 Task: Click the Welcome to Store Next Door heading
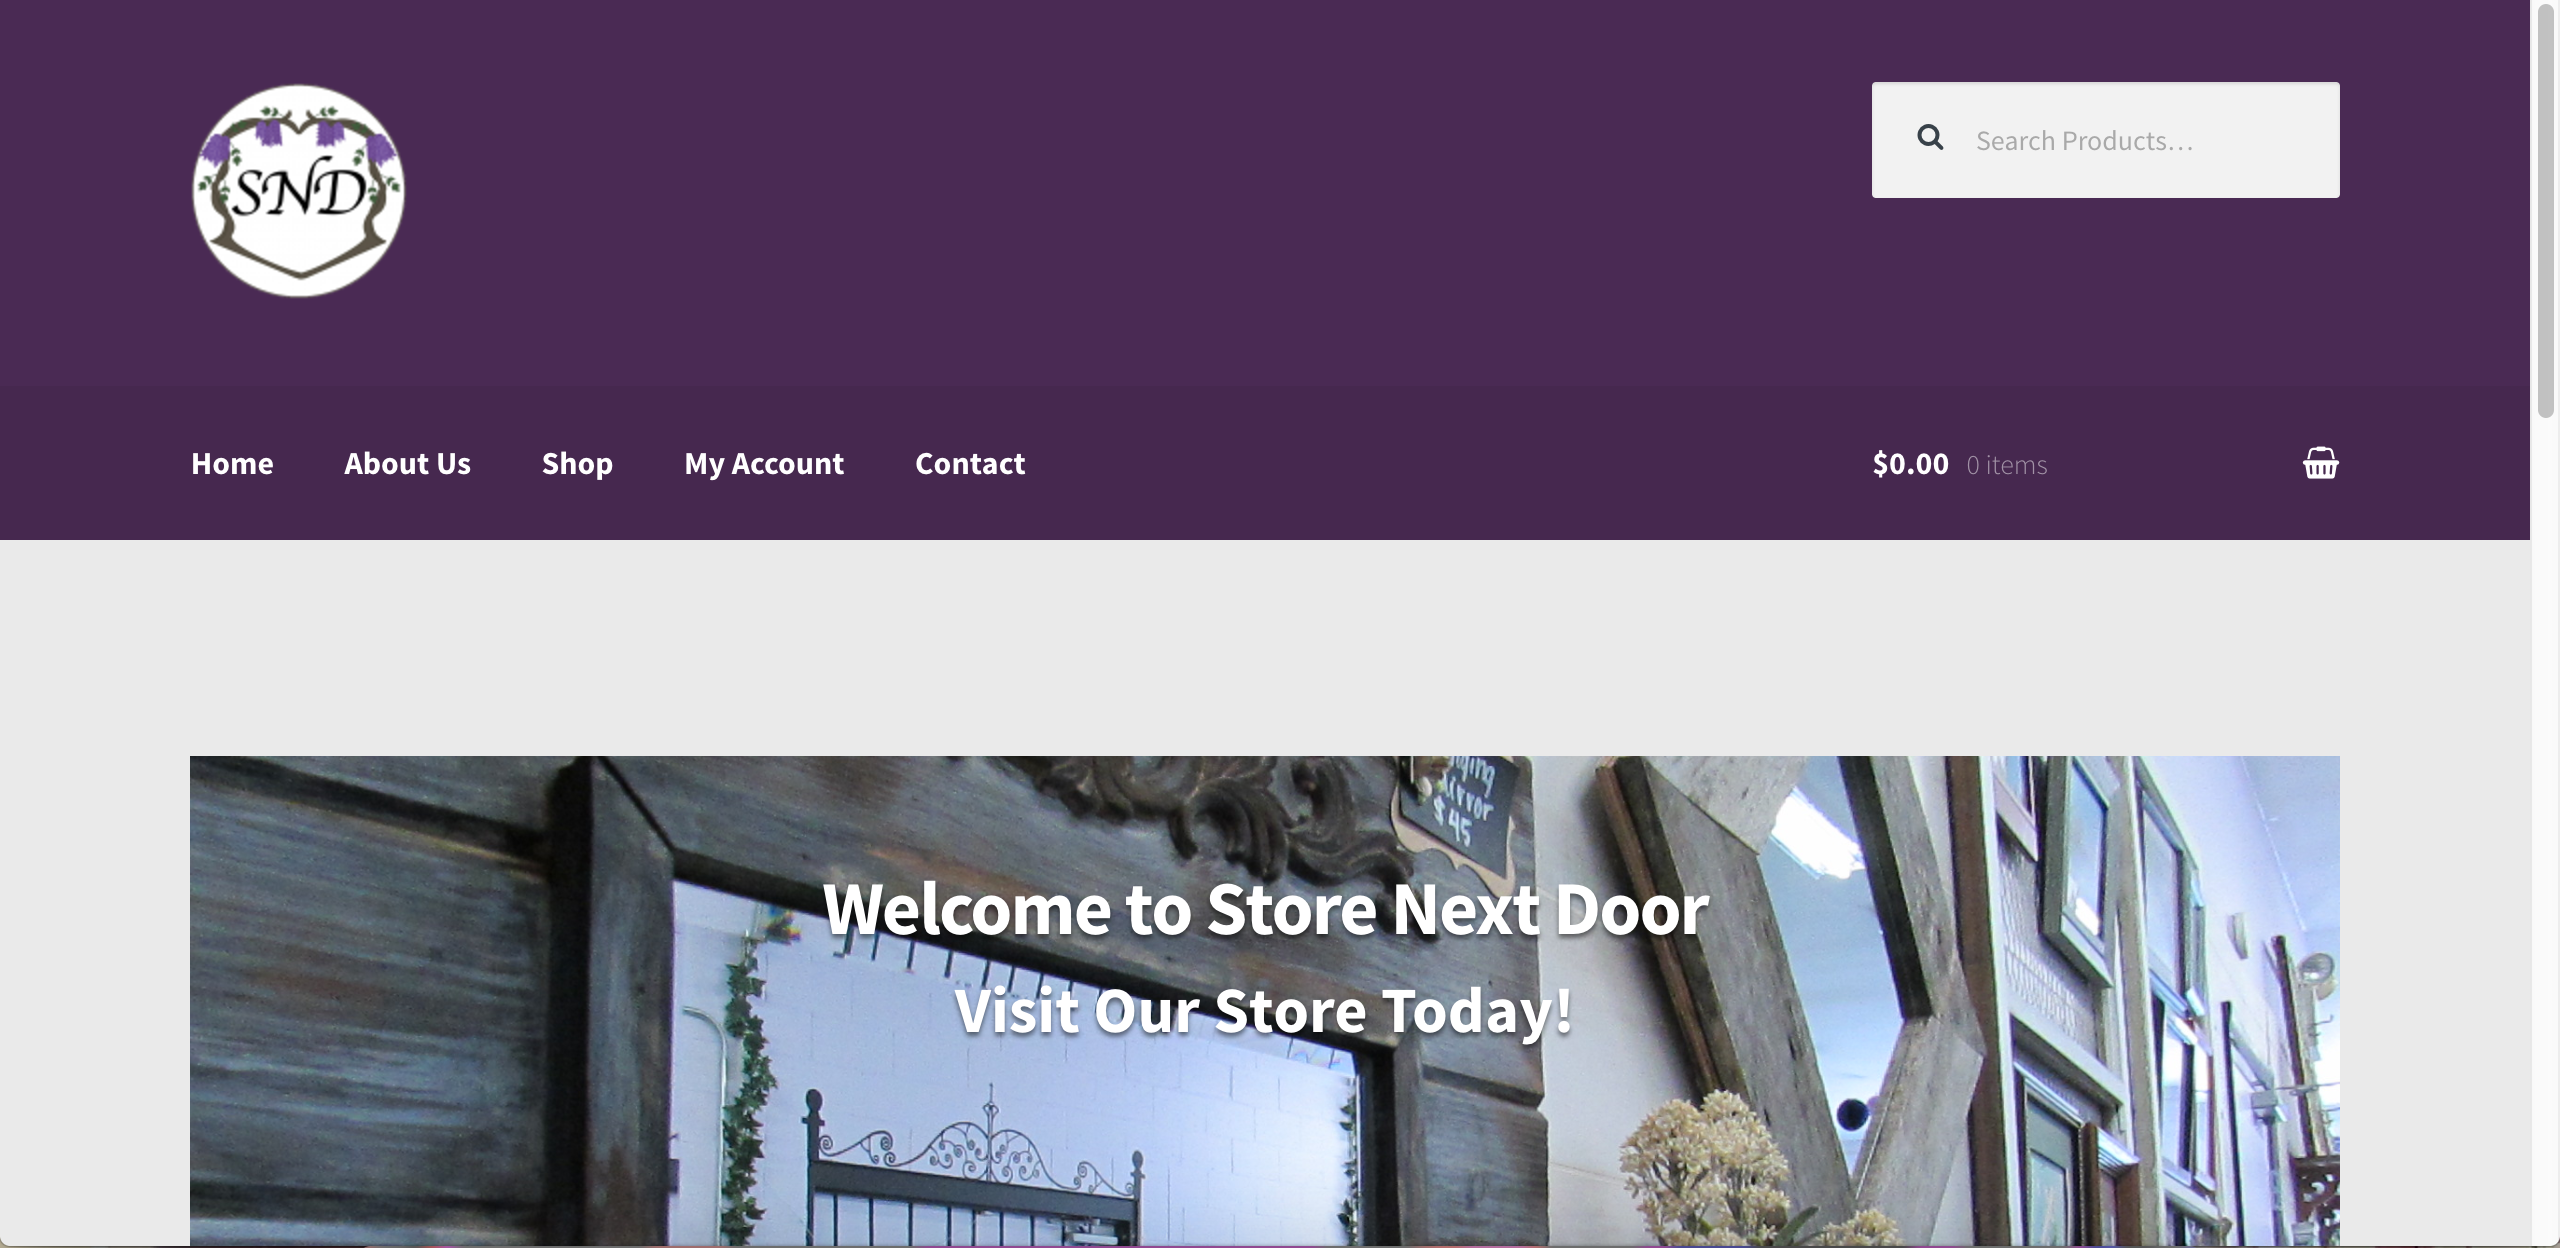(1265, 909)
